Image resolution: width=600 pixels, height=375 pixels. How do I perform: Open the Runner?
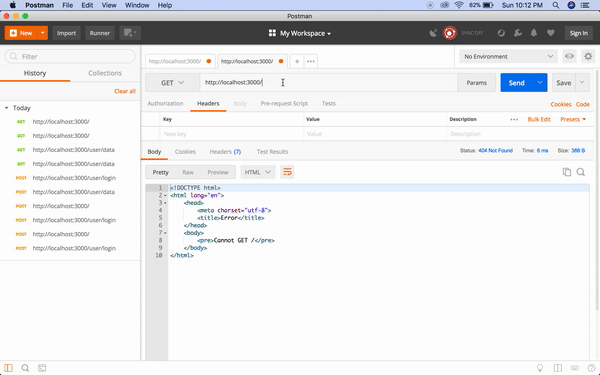[x=99, y=33]
